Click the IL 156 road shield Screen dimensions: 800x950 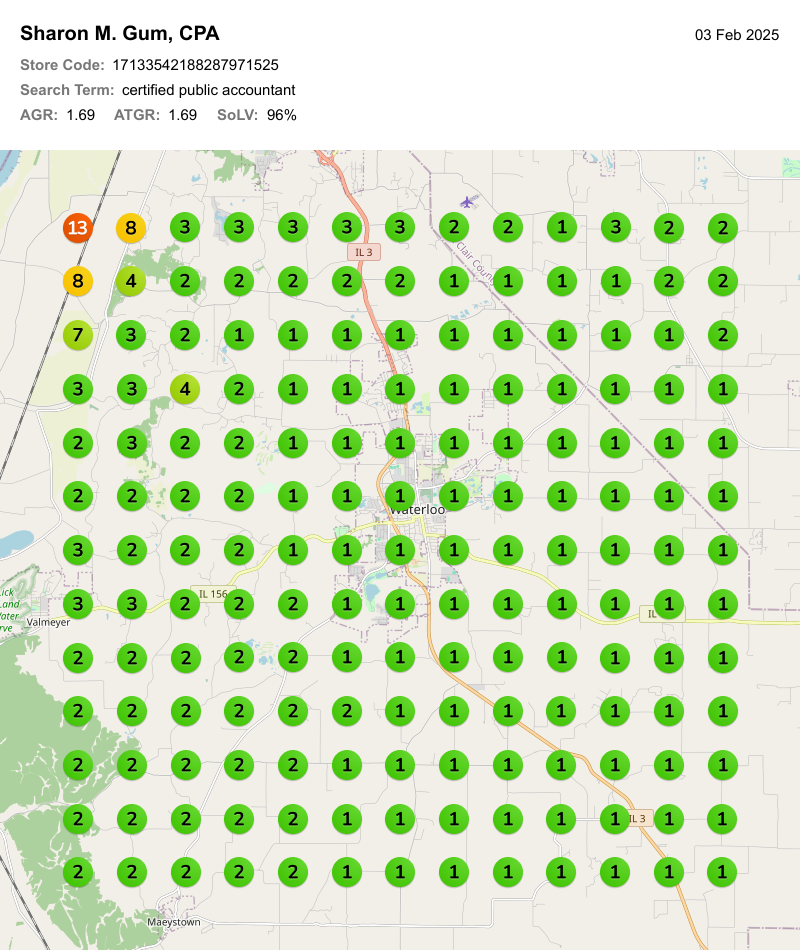212,594
